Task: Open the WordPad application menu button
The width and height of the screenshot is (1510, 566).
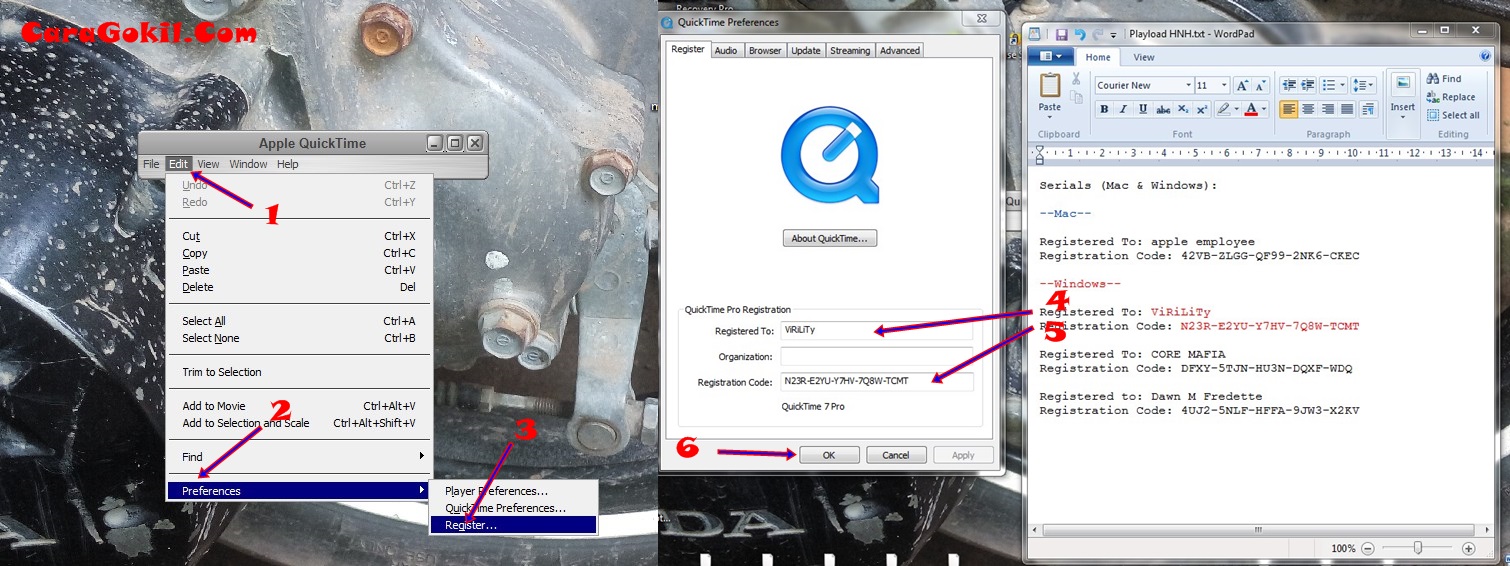Action: 1051,57
